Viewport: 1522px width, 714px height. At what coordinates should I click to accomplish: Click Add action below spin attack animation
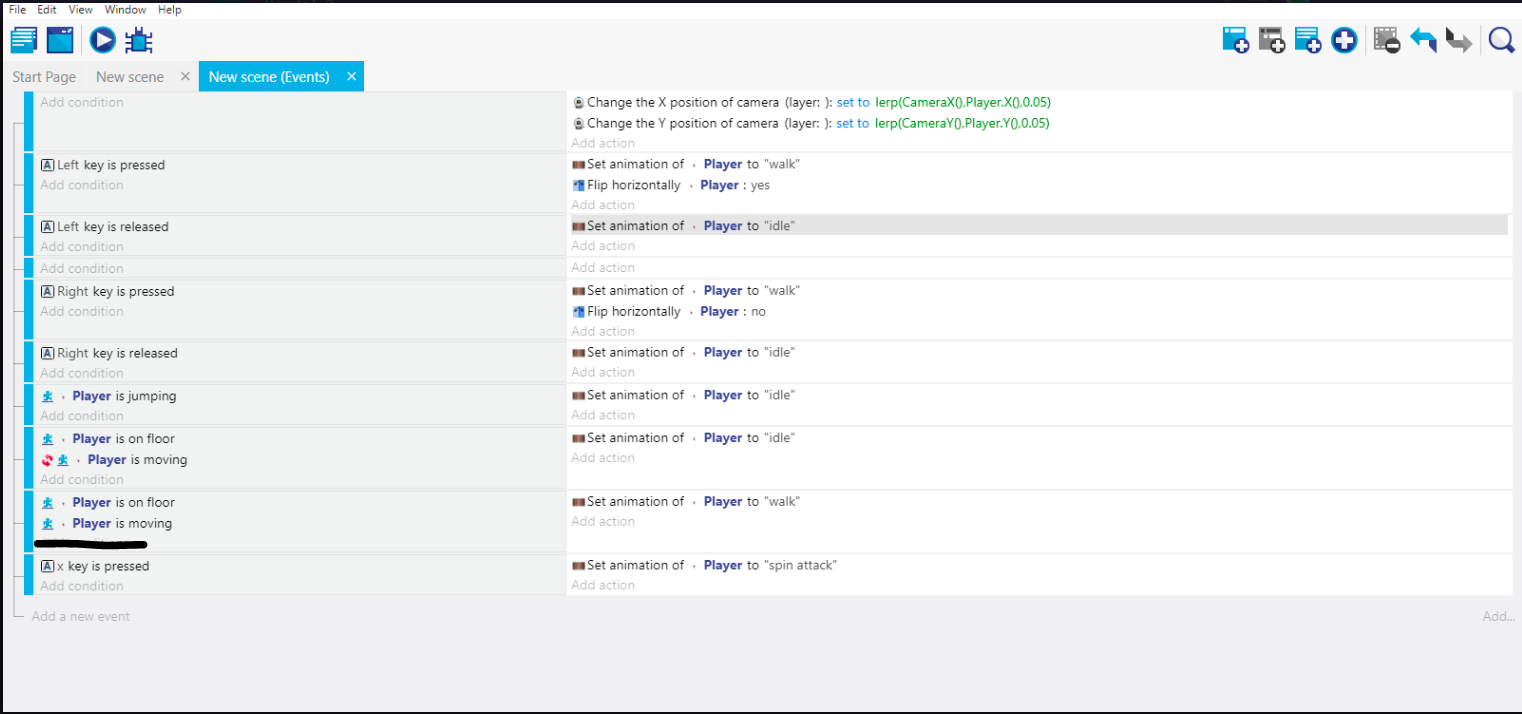click(x=602, y=585)
